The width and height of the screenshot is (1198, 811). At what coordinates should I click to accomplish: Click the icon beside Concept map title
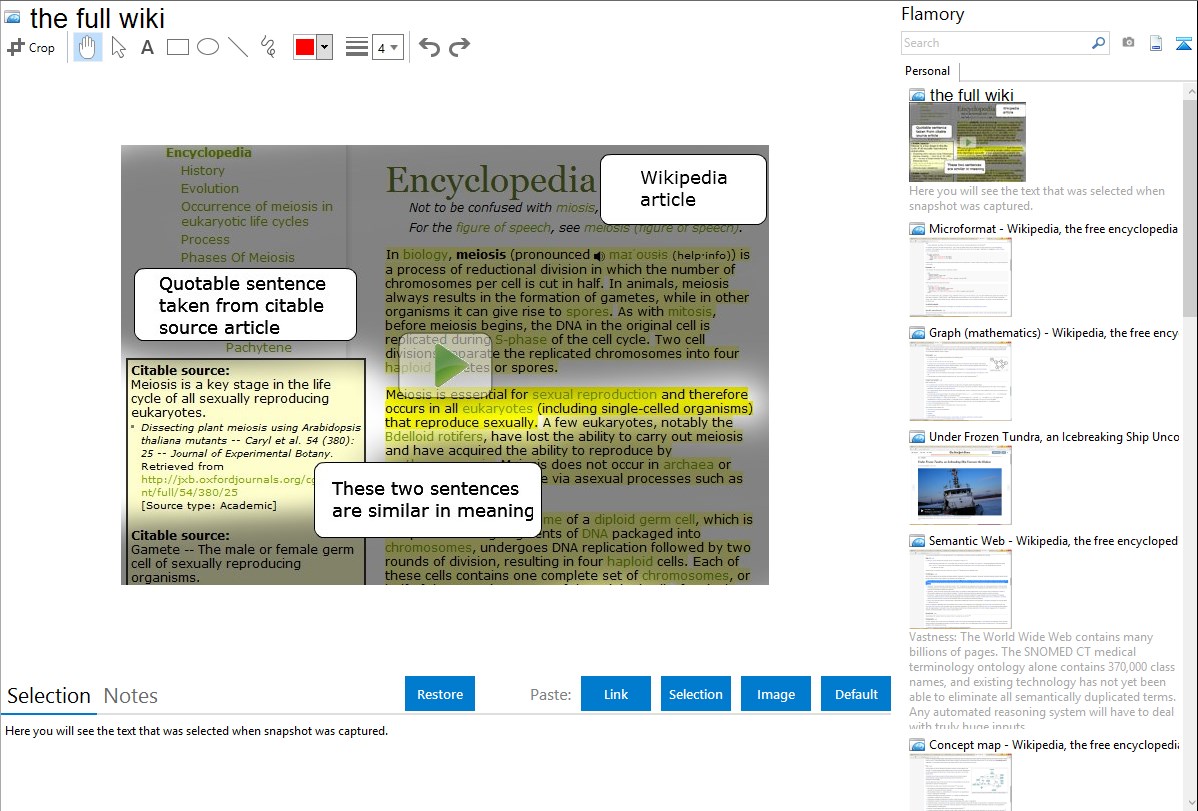click(x=917, y=744)
